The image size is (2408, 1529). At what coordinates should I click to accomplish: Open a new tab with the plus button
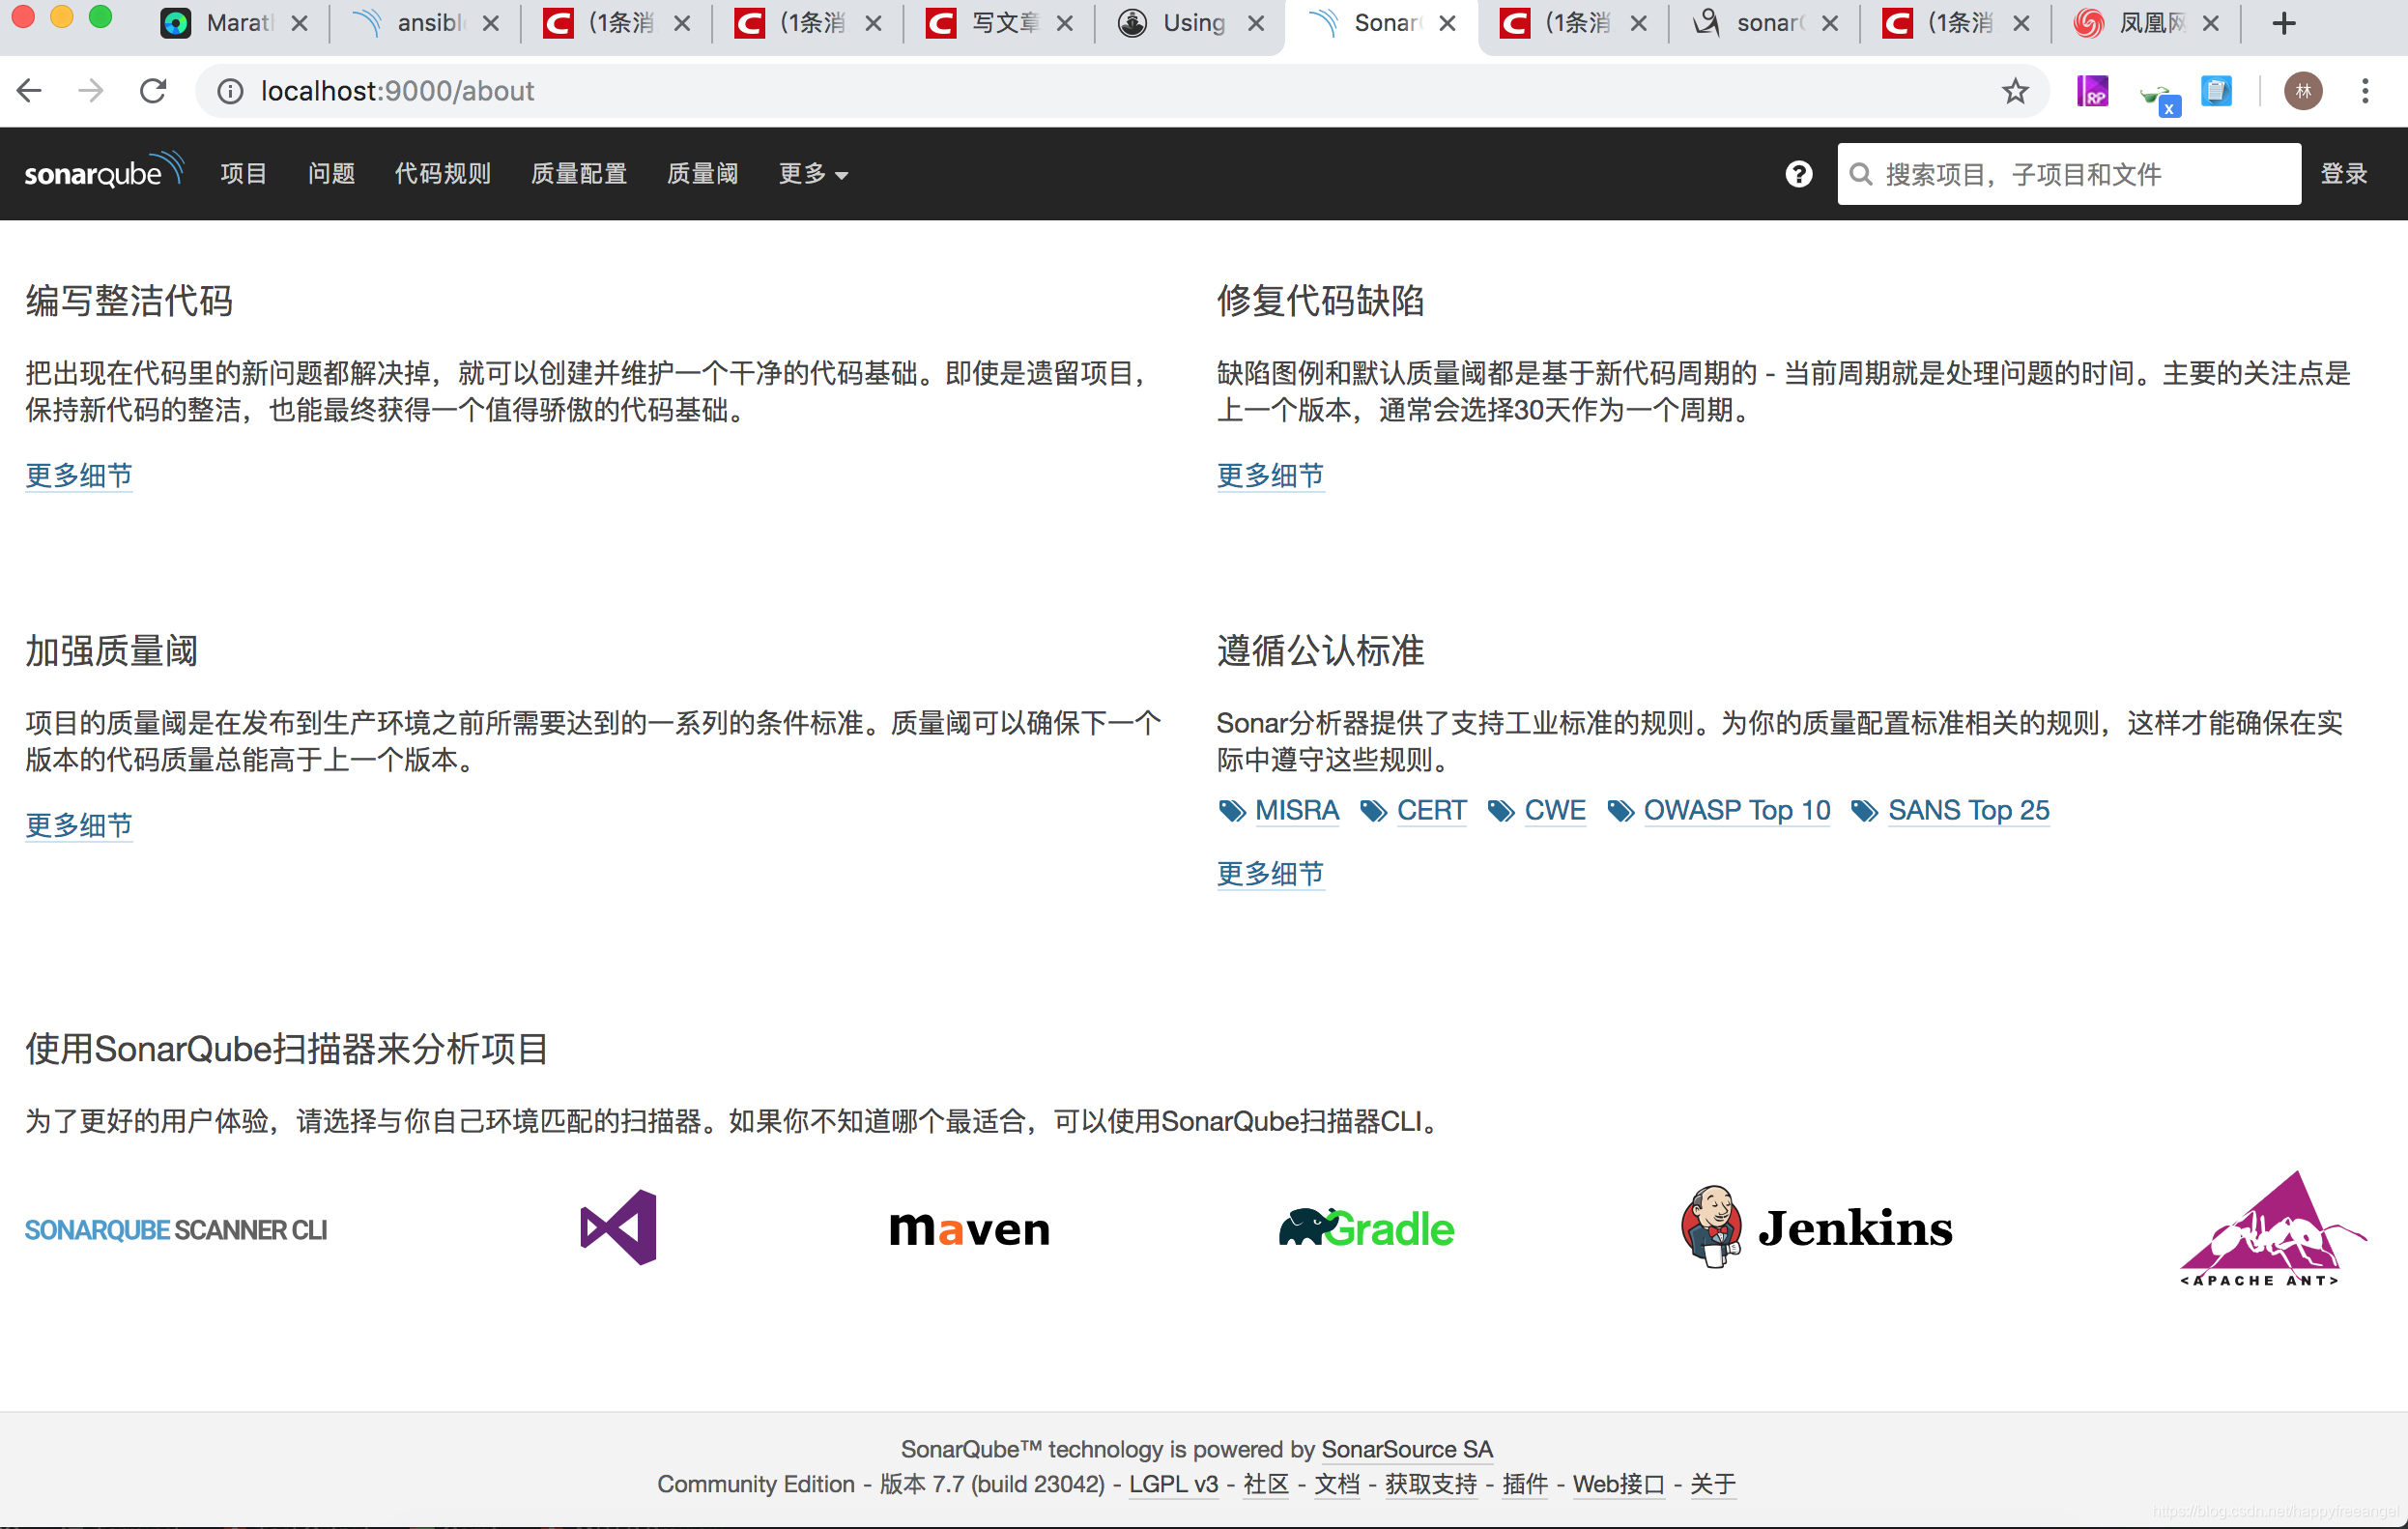tap(2283, 22)
